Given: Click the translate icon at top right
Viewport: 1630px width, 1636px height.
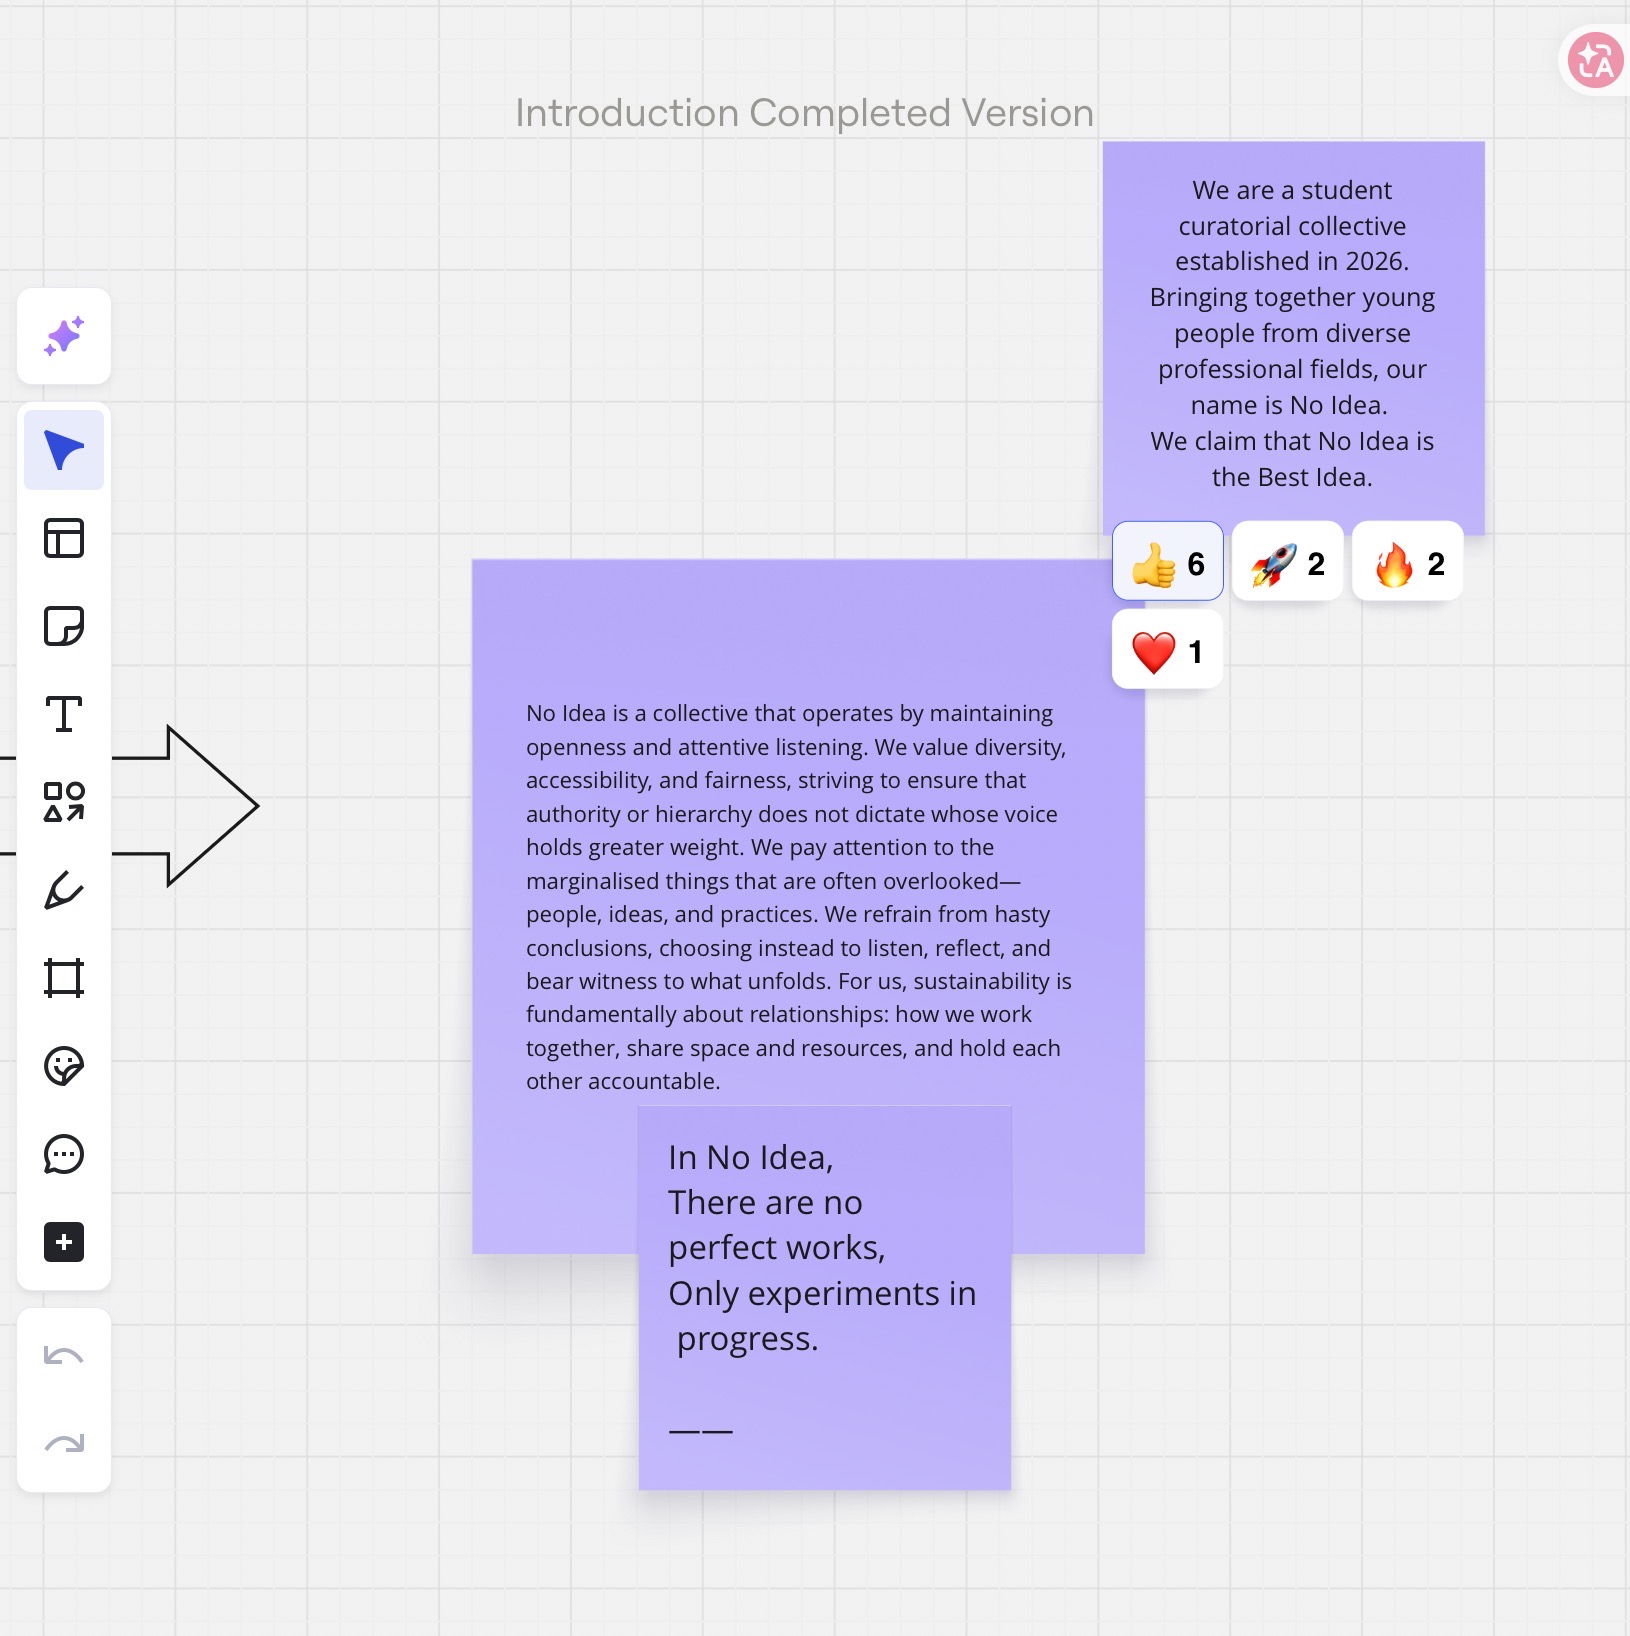Looking at the screenshot, I should 1595,61.
